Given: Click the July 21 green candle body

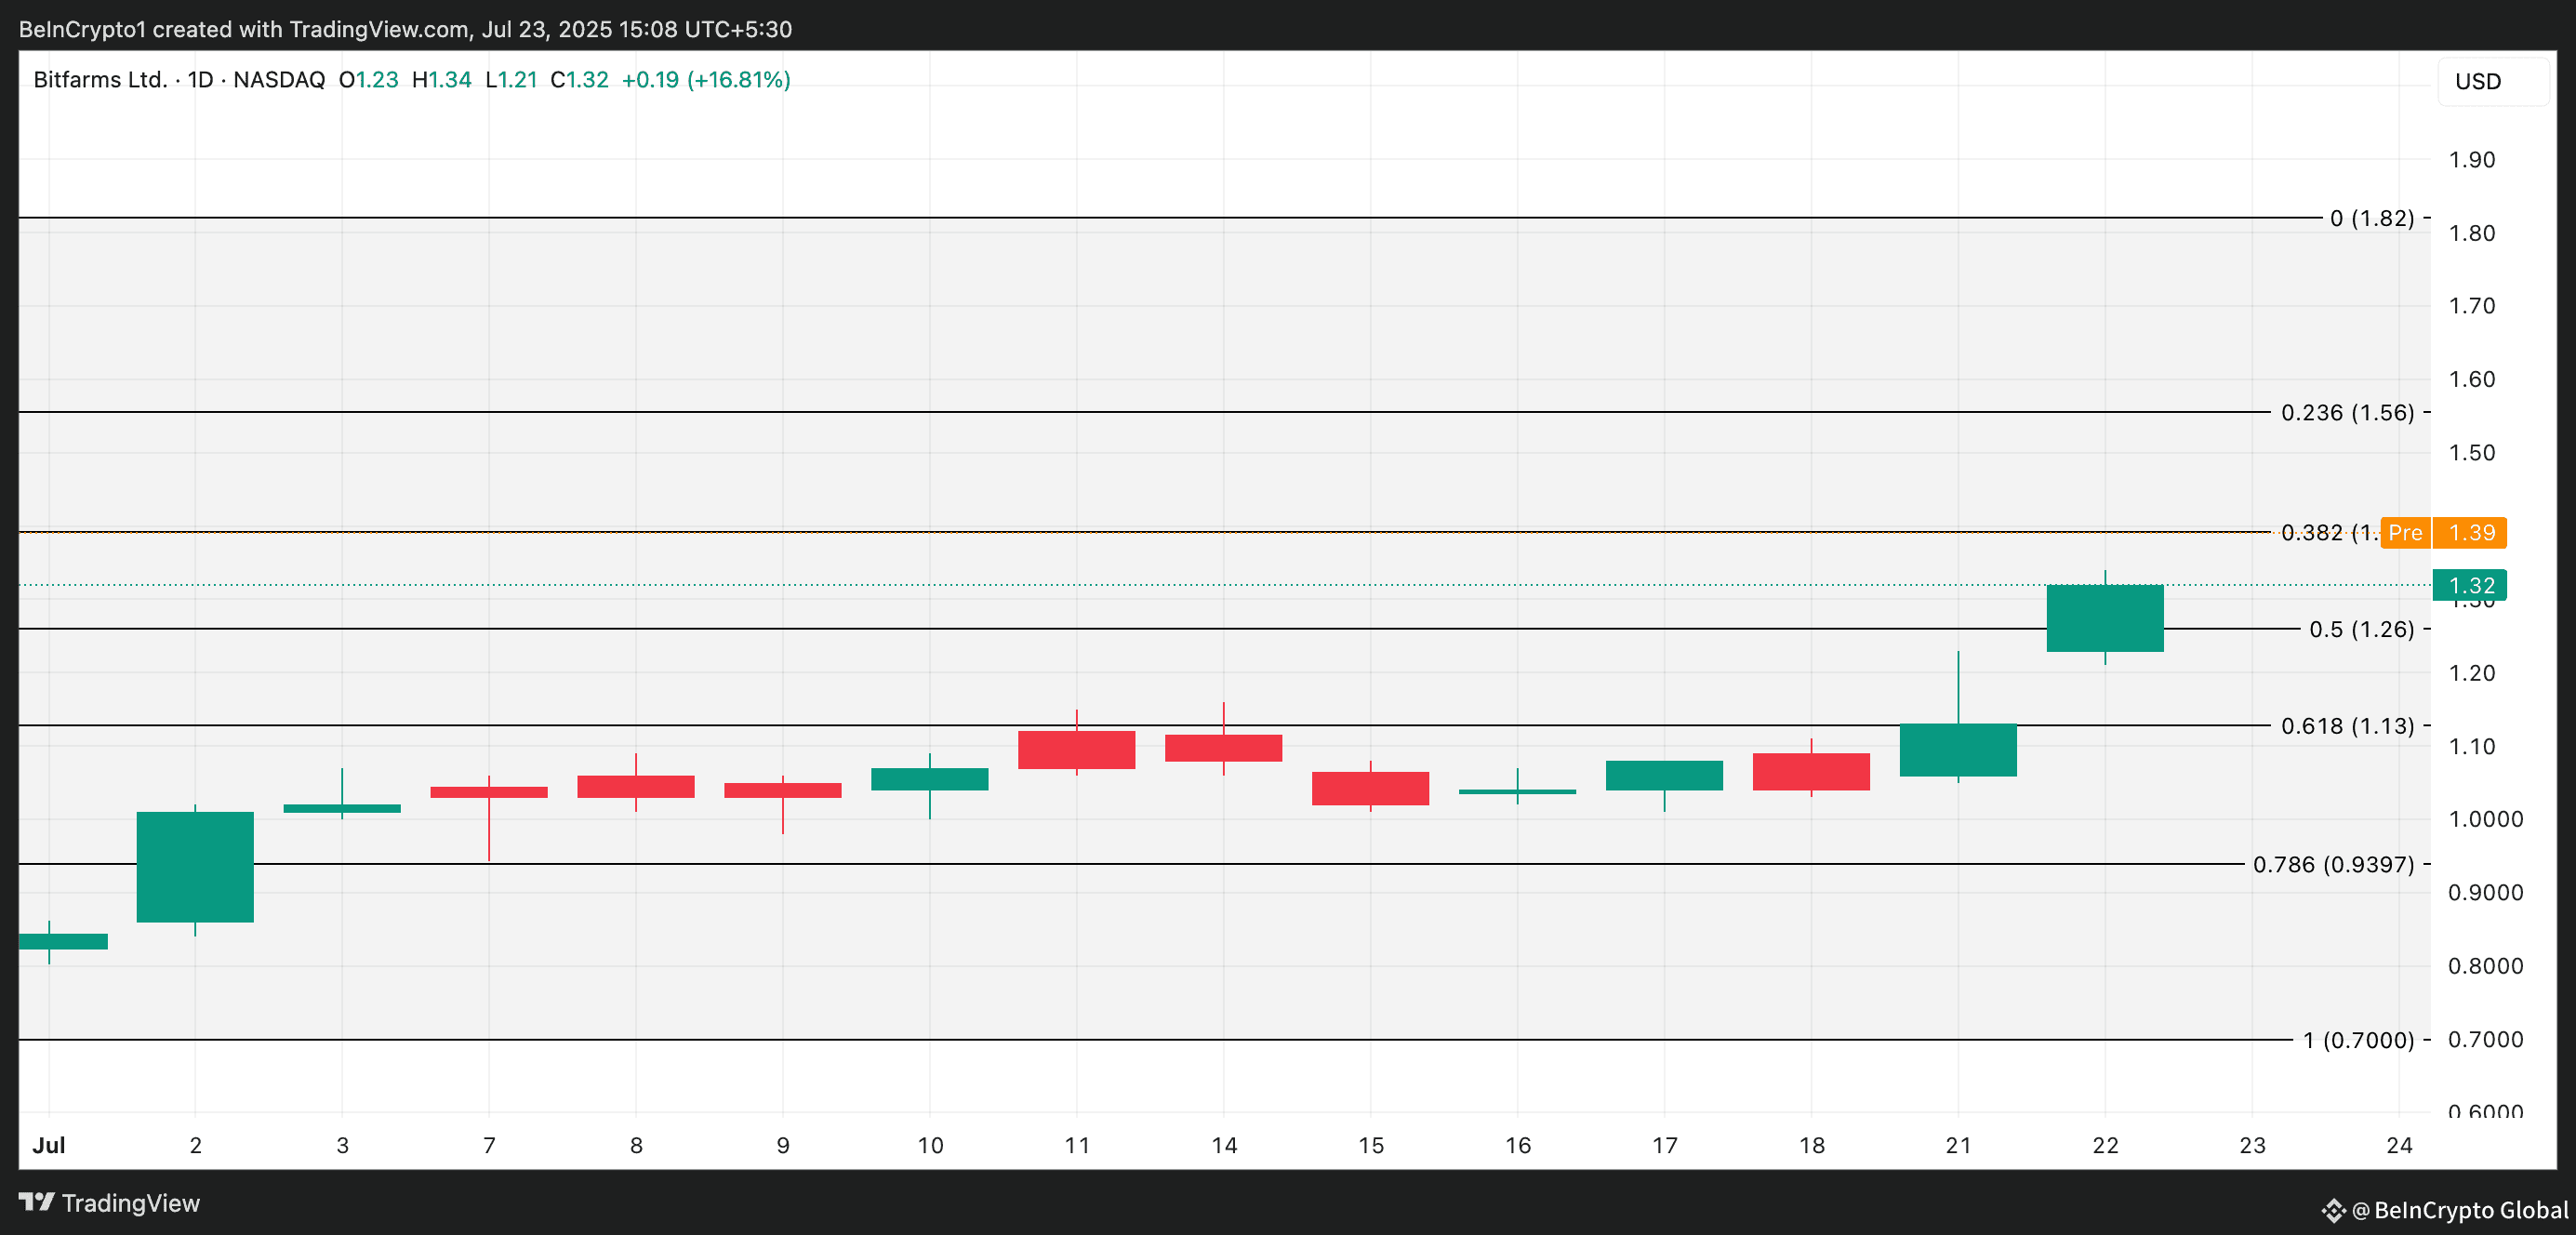Looking at the screenshot, I should 1958,750.
